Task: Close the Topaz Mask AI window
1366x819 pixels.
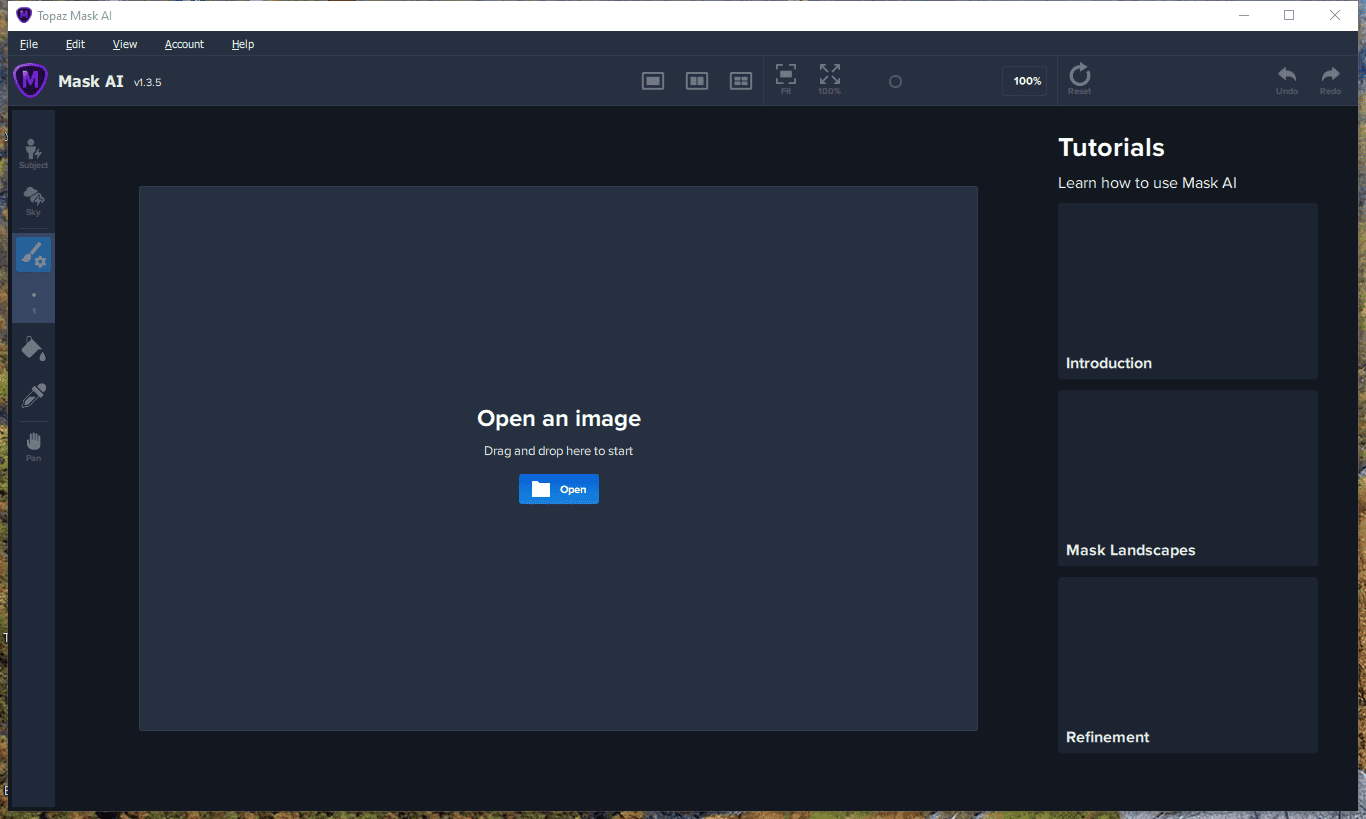Action: (x=1335, y=15)
